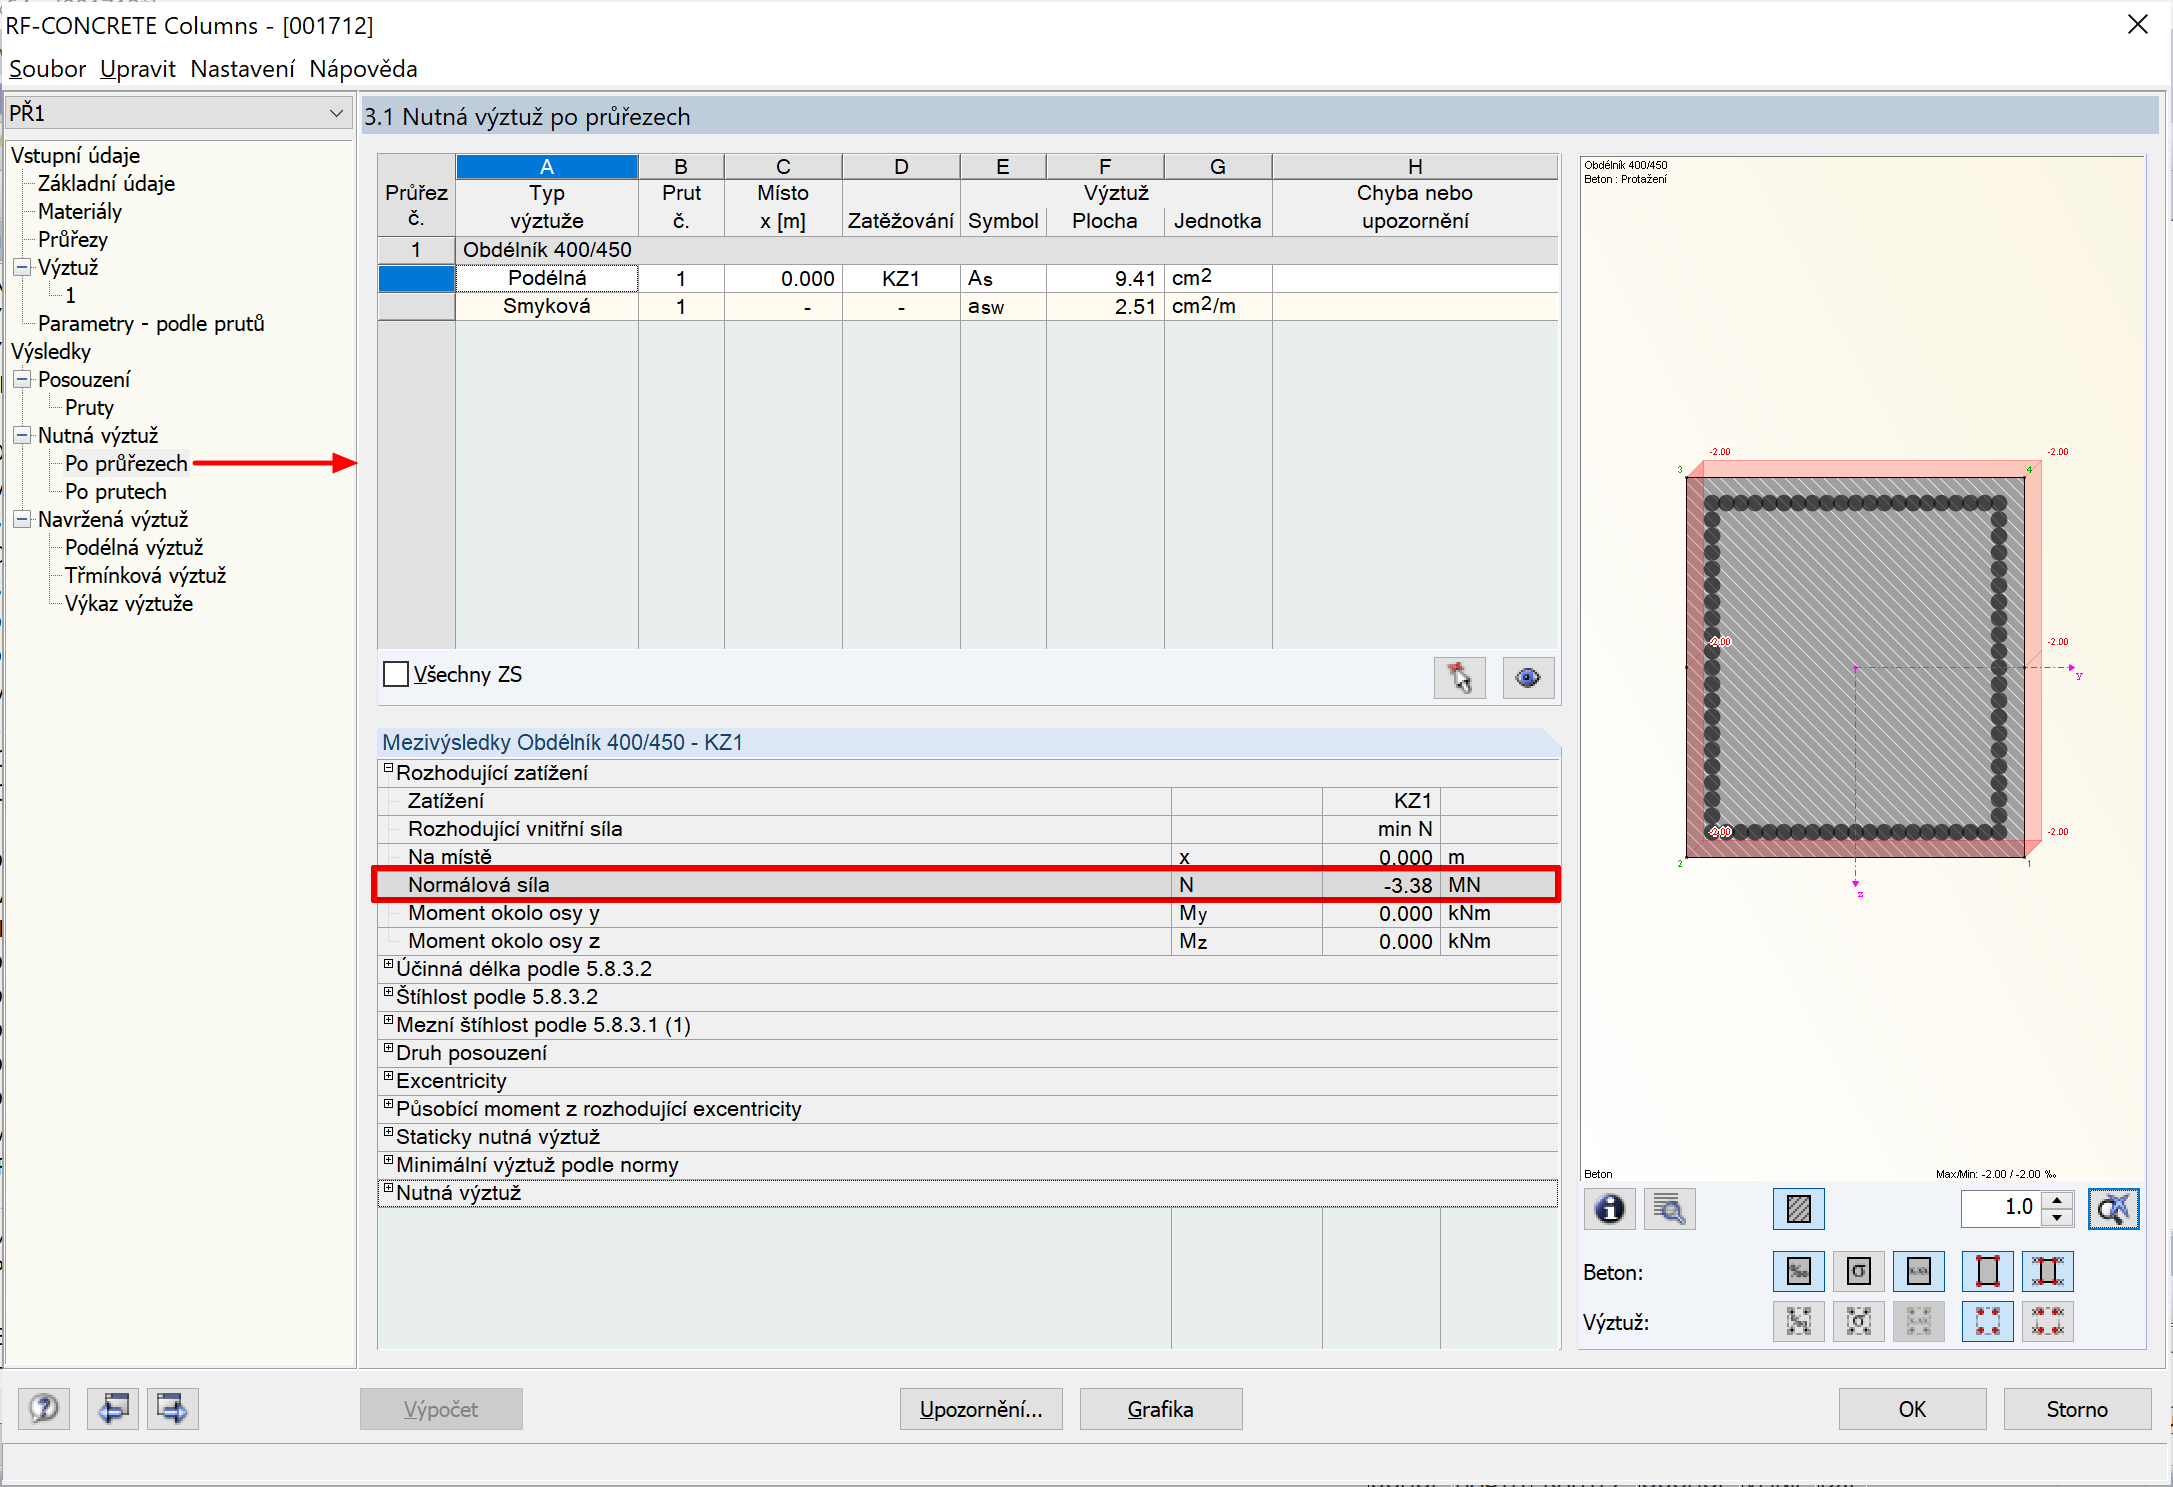
Task: Click the Upozornění... button
Action: (980, 1409)
